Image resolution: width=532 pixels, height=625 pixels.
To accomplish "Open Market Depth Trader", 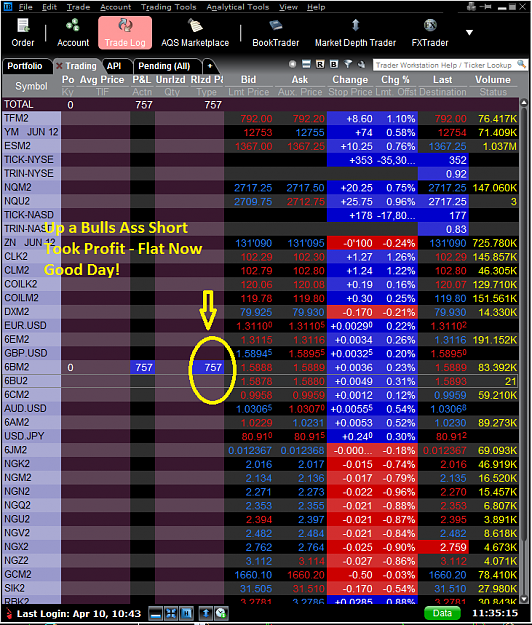I will [x=355, y=33].
